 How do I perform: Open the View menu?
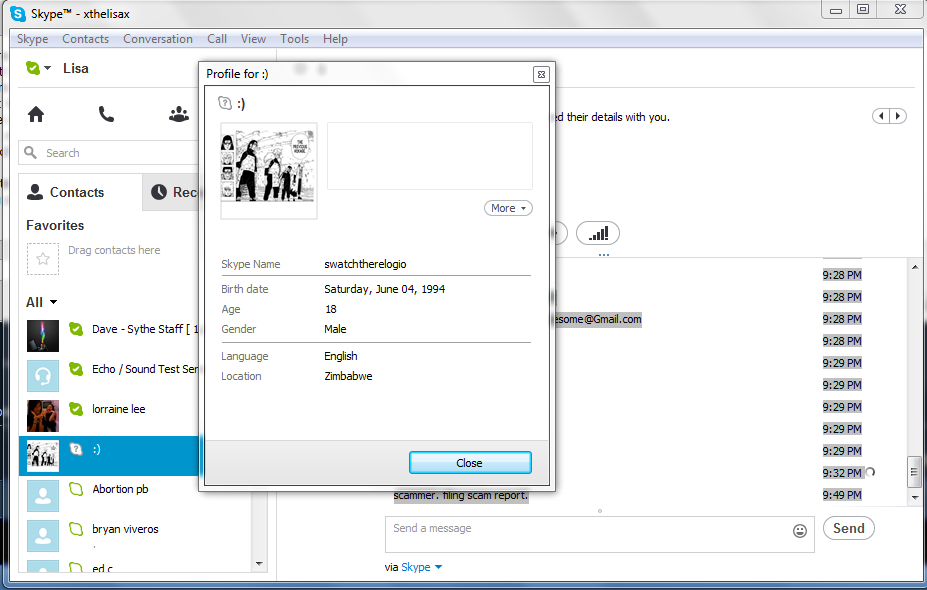(x=253, y=39)
